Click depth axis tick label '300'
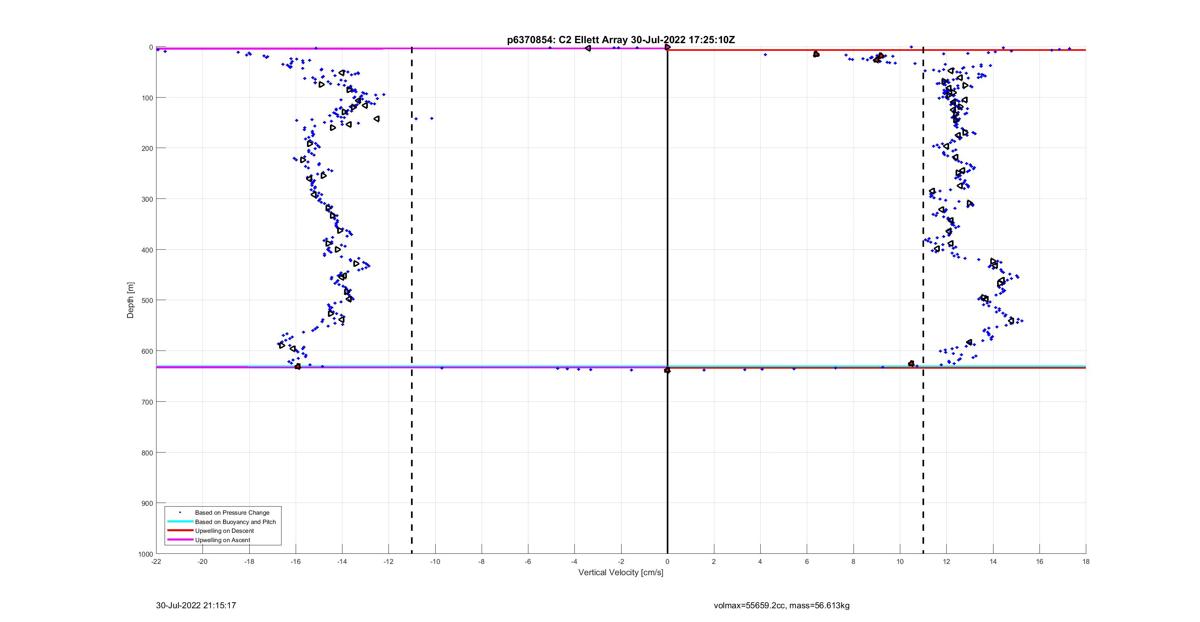Screen dimensions: 1200x622 point(146,199)
